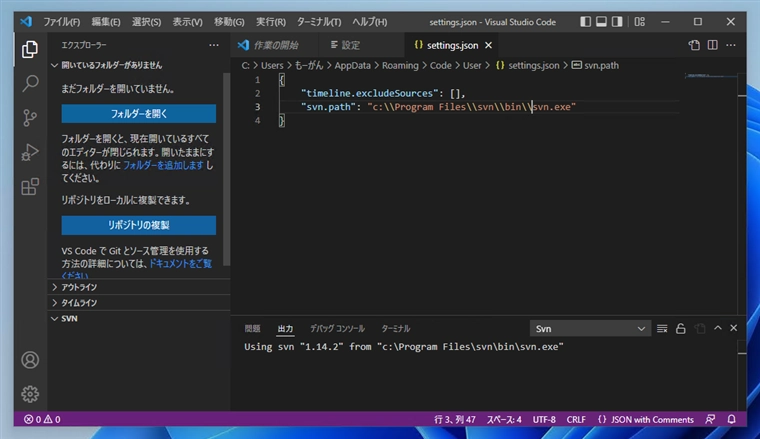Image resolution: width=760 pixels, height=439 pixels.
Task: Close the settings.json tab
Action: click(x=489, y=45)
